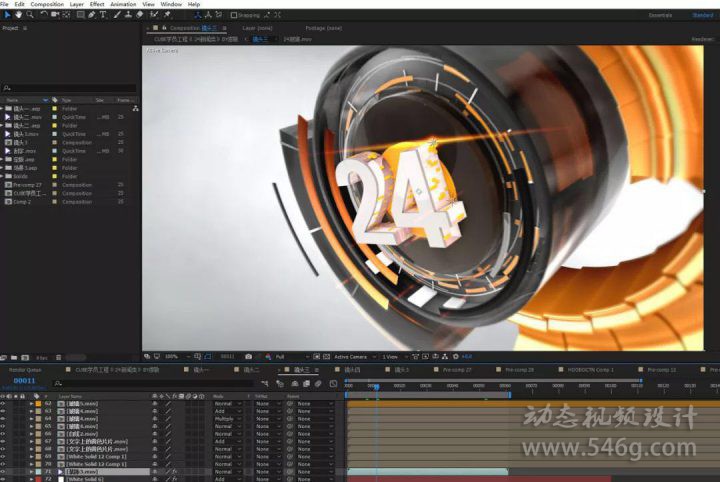Image resolution: width=720 pixels, height=482 pixels.
Task: Select the Hand tool in toolbar
Action: point(19,15)
